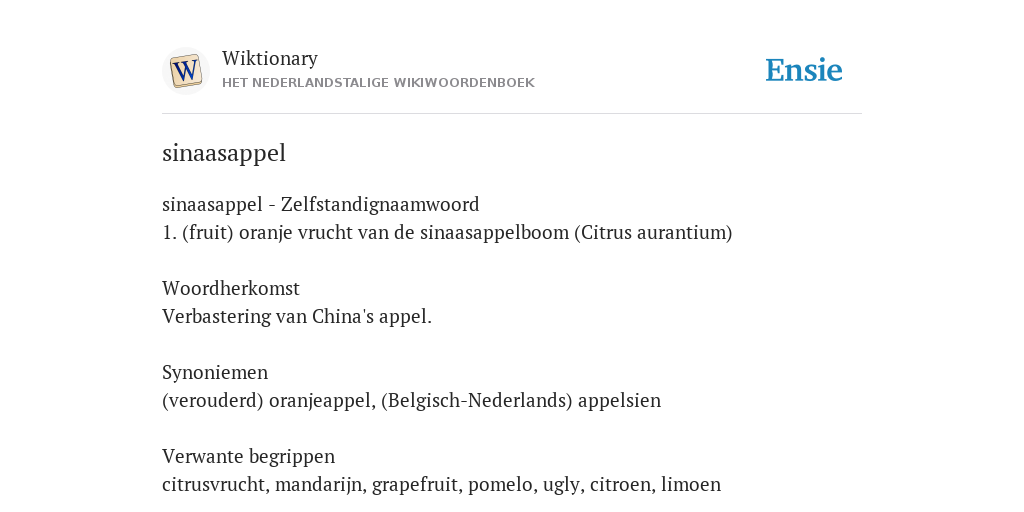Viewport: 1024px width, 512px height.
Task: Click the text Verbastering van China's appel
Action: (x=297, y=317)
